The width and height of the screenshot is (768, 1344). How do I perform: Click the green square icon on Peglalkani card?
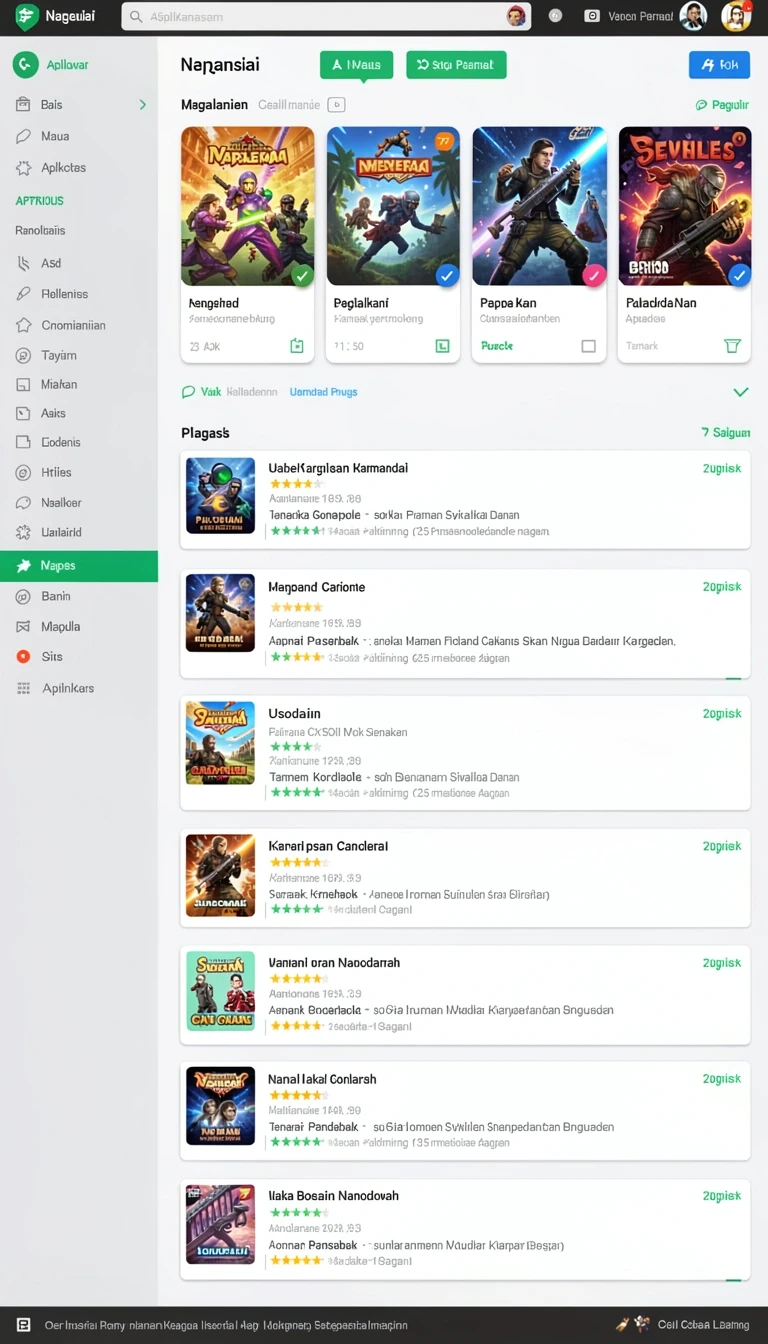click(x=443, y=346)
